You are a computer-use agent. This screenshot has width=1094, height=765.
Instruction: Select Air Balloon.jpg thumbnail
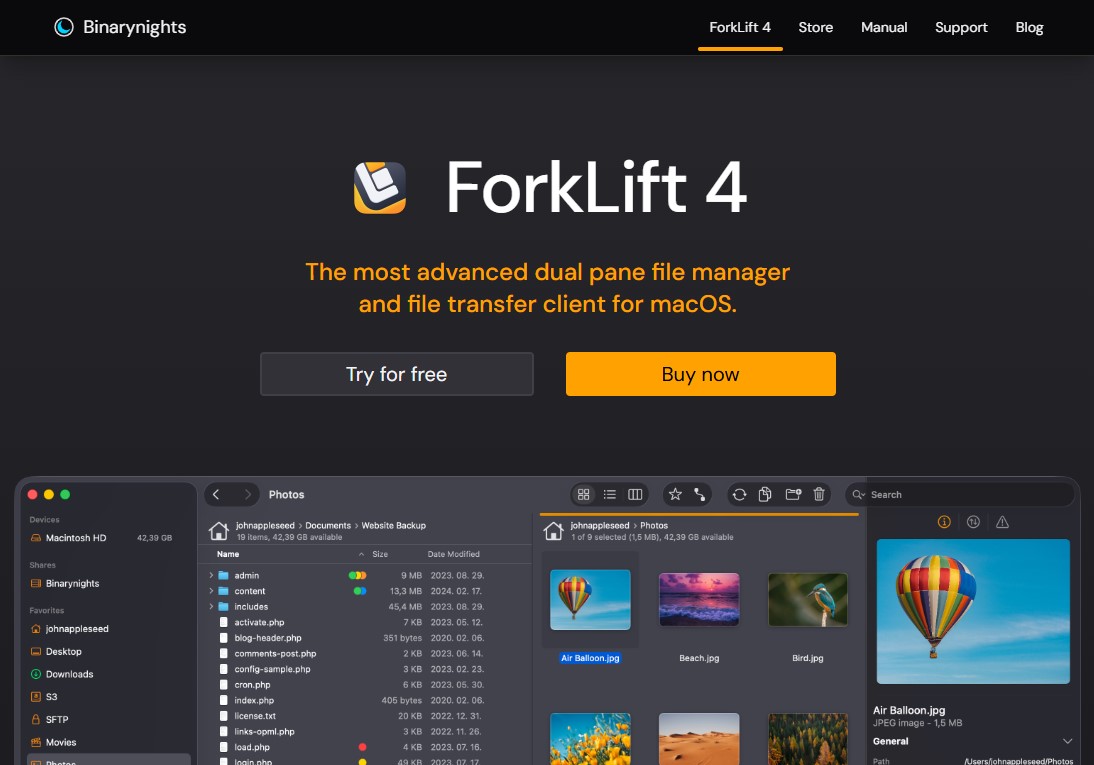coord(590,600)
